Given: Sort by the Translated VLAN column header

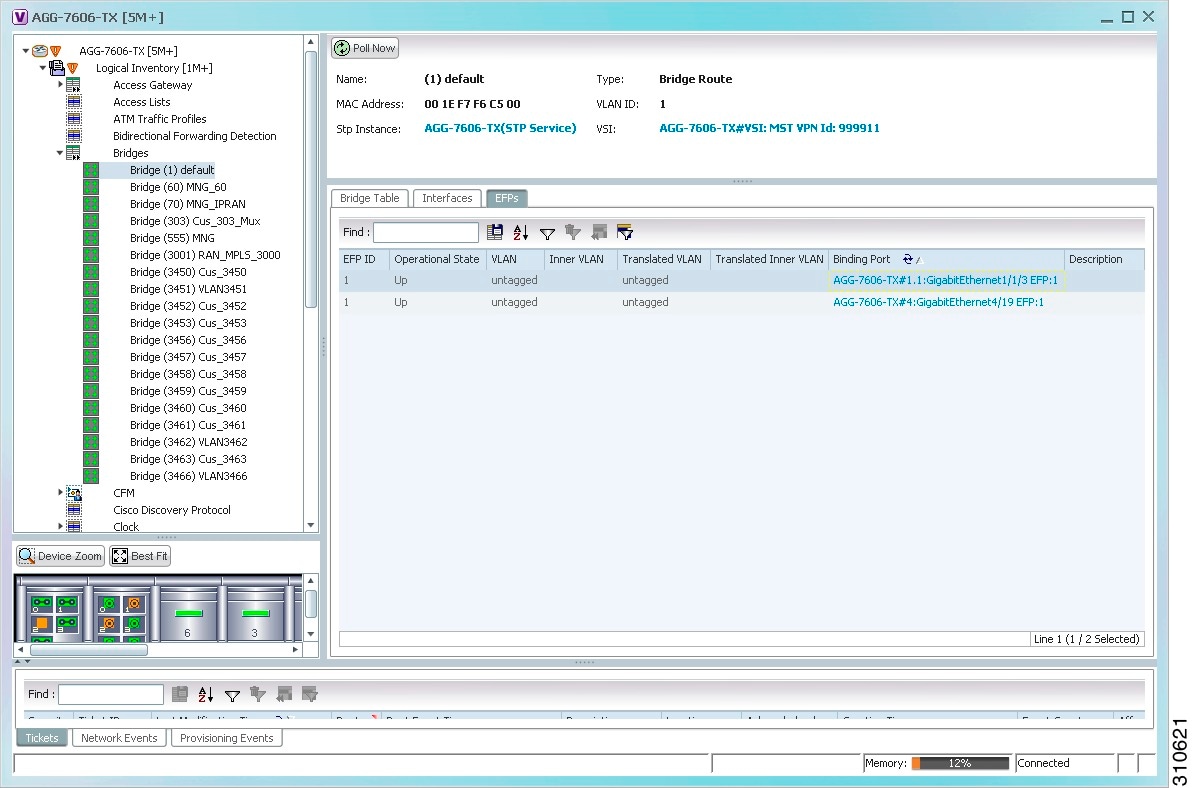Looking at the screenshot, I should (662, 259).
